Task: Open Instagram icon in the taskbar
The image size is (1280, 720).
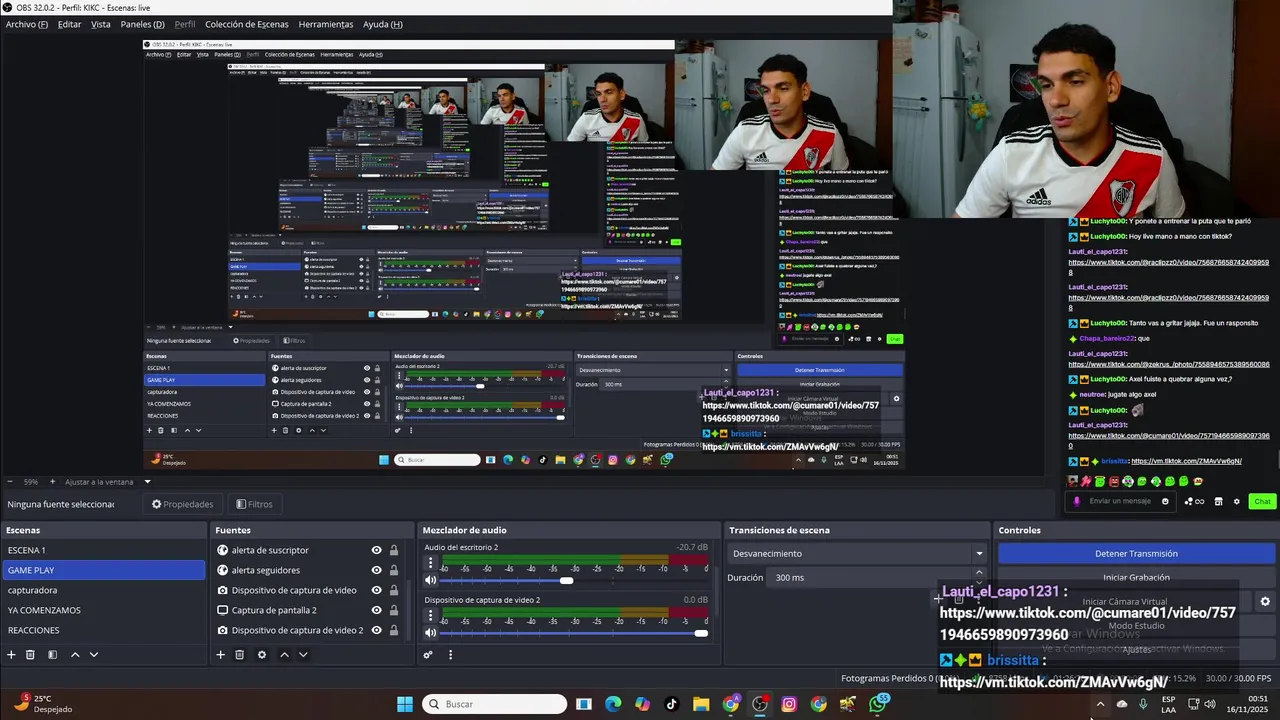Action: pos(789,704)
